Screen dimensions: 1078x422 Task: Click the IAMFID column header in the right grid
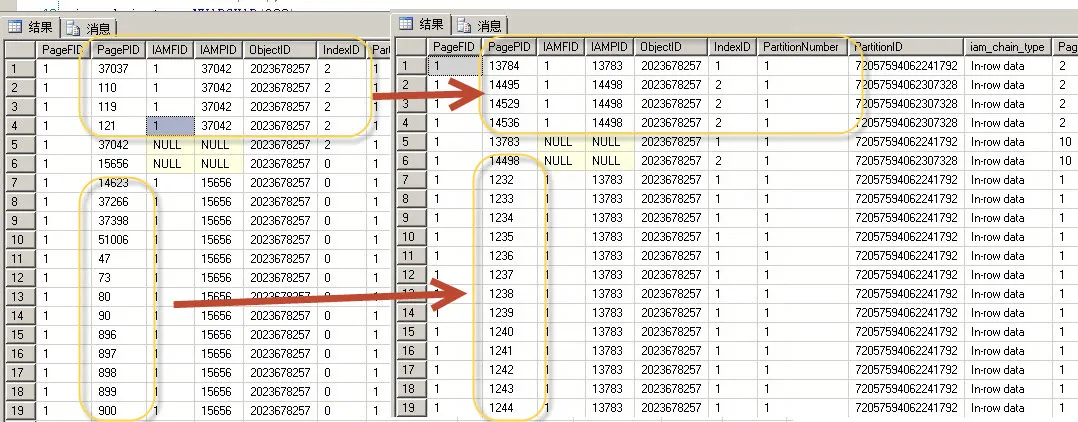[x=561, y=47]
